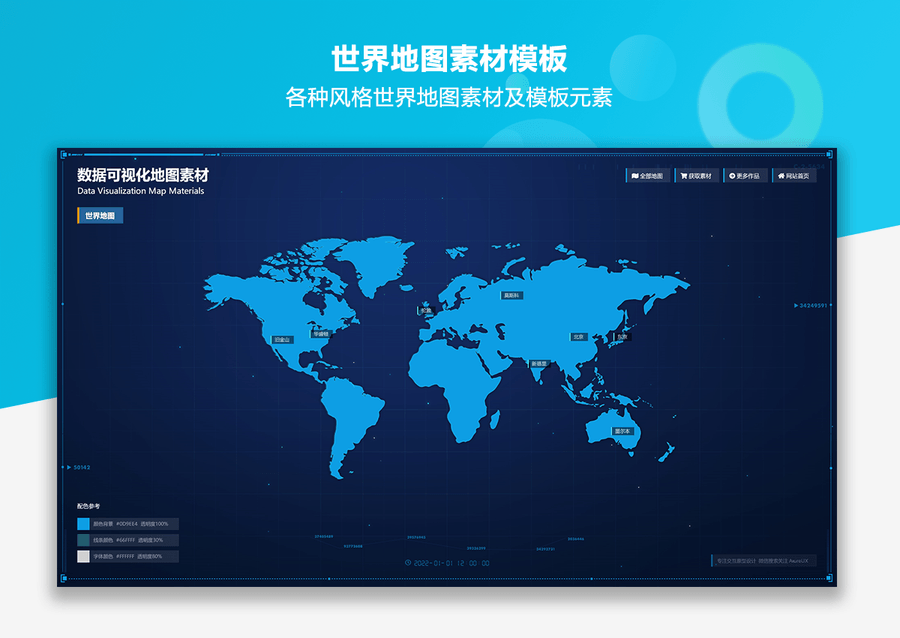Select the shopping cart icon beside 获取素材

[683, 175]
